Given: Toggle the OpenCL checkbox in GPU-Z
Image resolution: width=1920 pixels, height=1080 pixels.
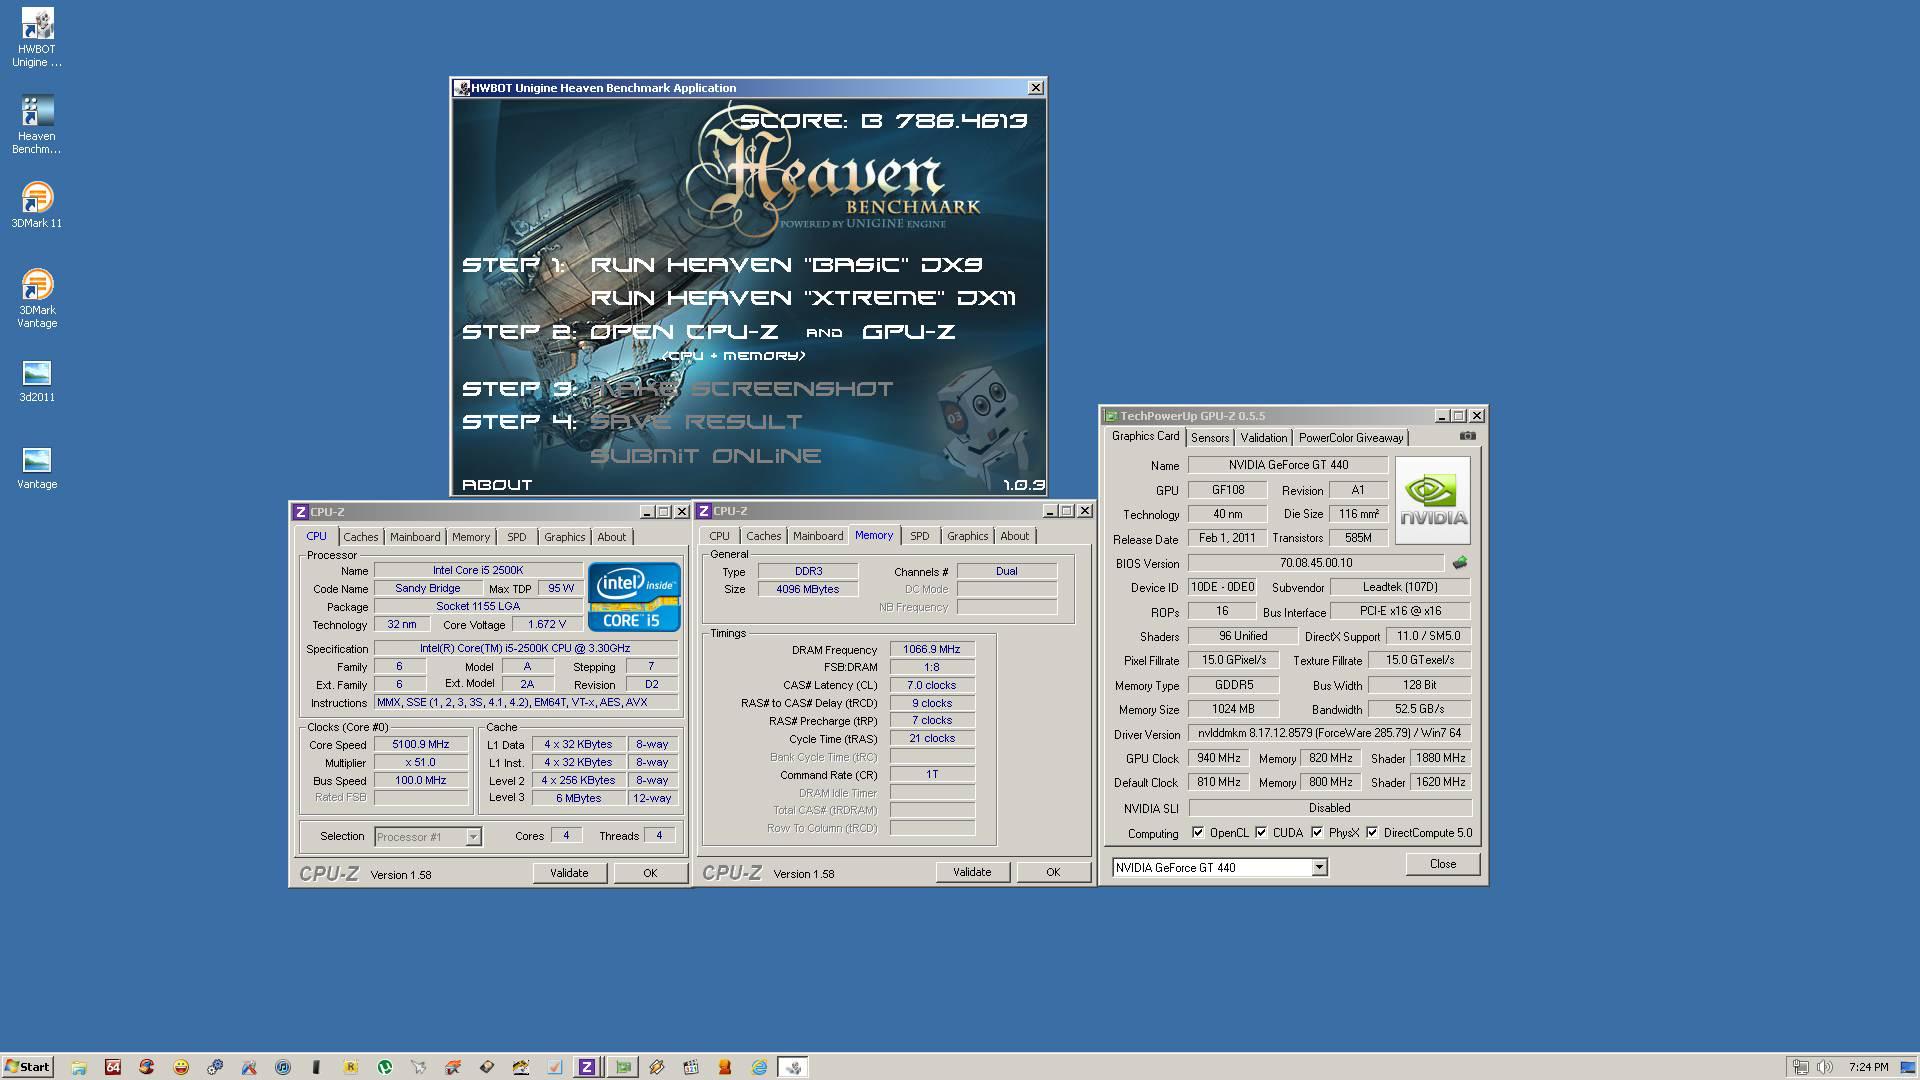Looking at the screenshot, I should point(1198,833).
